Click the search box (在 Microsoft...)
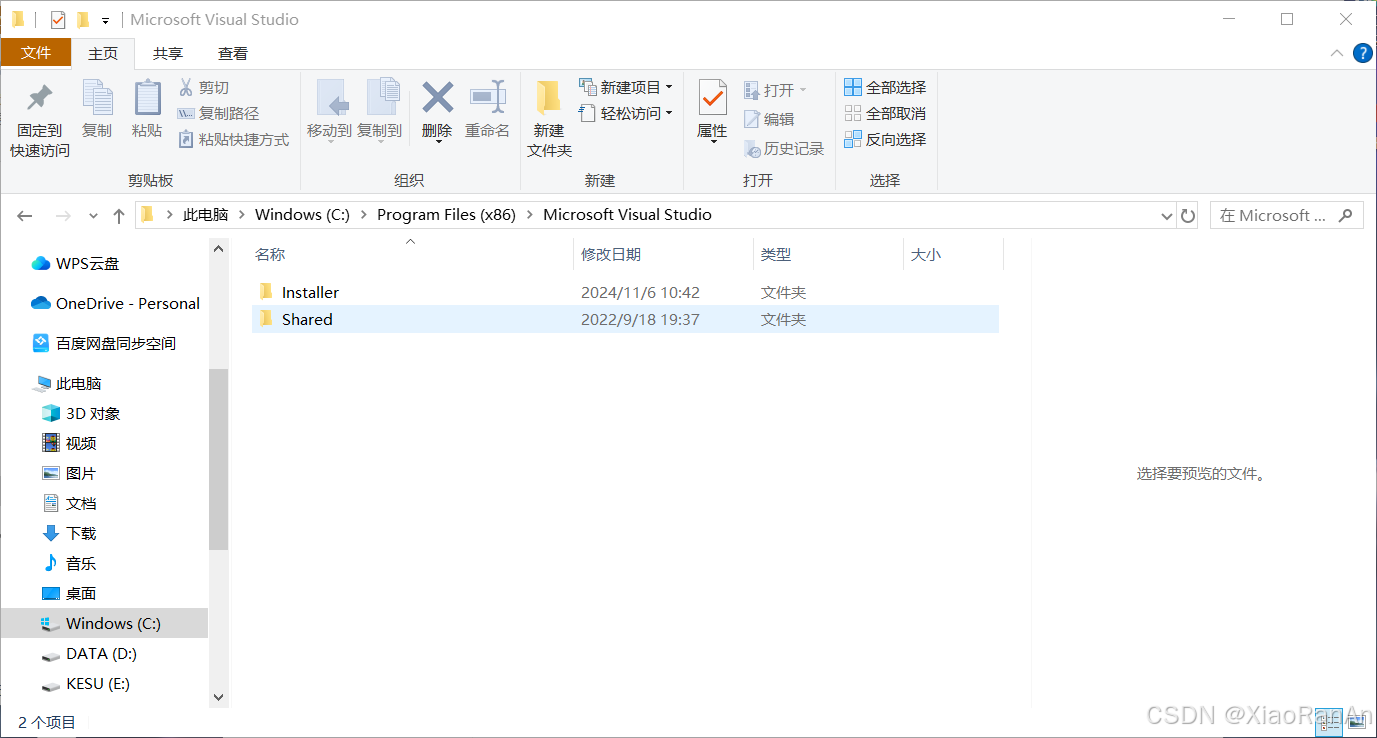 (x=1286, y=215)
